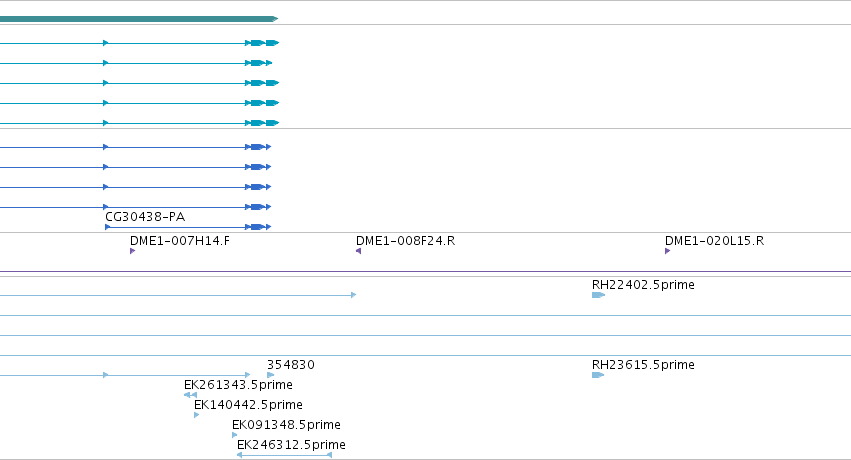This screenshot has width=851, height=460.
Task: Select the thick teal gene span bar
Action: pyautogui.click(x=139, y=19)
